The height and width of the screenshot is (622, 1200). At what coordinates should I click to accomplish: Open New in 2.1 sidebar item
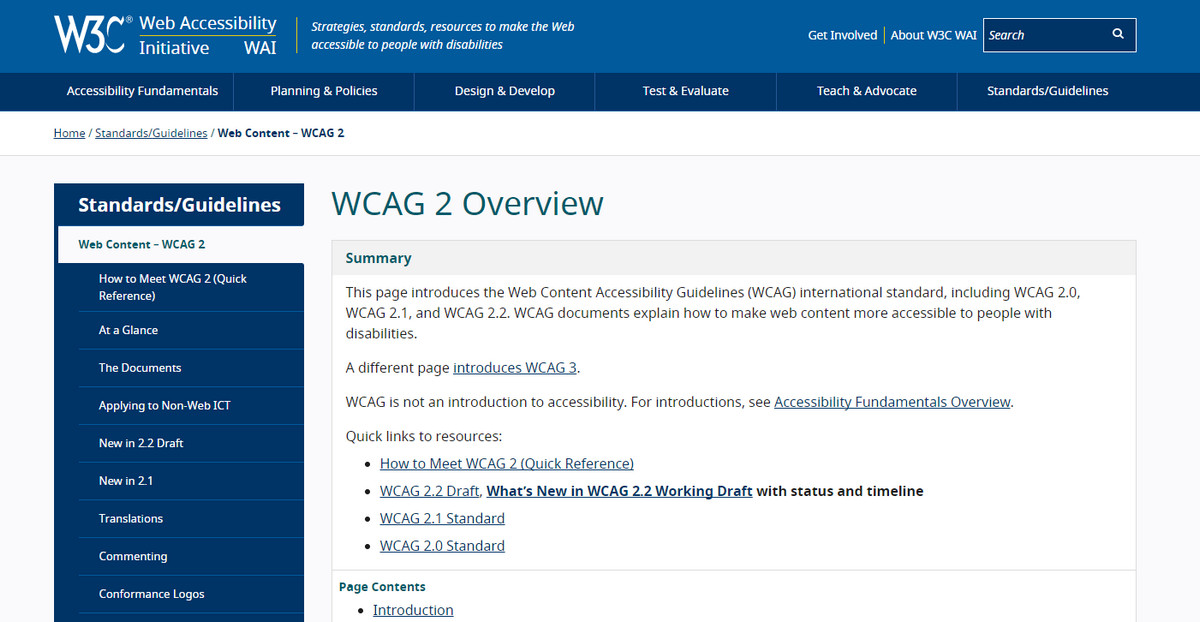pyautogui.click(x=191, y=481)
